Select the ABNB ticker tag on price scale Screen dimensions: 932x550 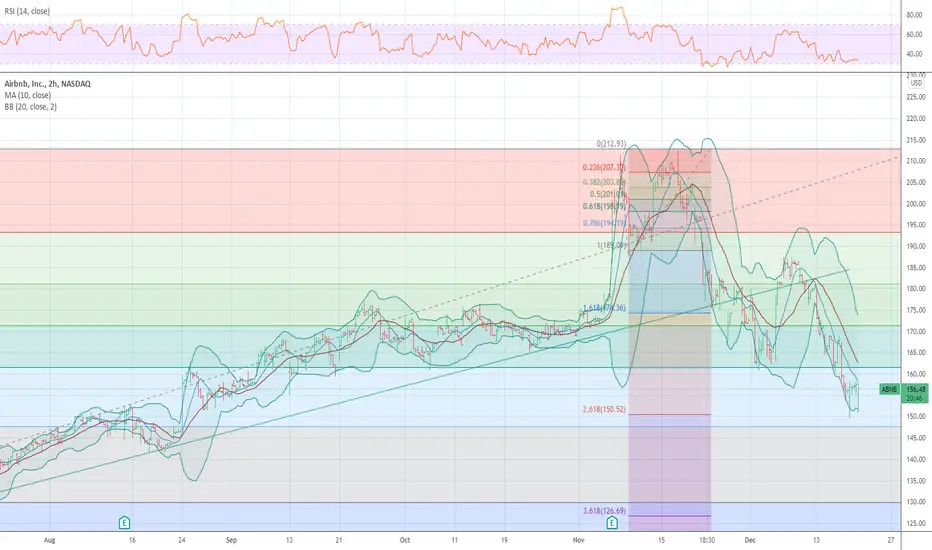tap(889, 389)
